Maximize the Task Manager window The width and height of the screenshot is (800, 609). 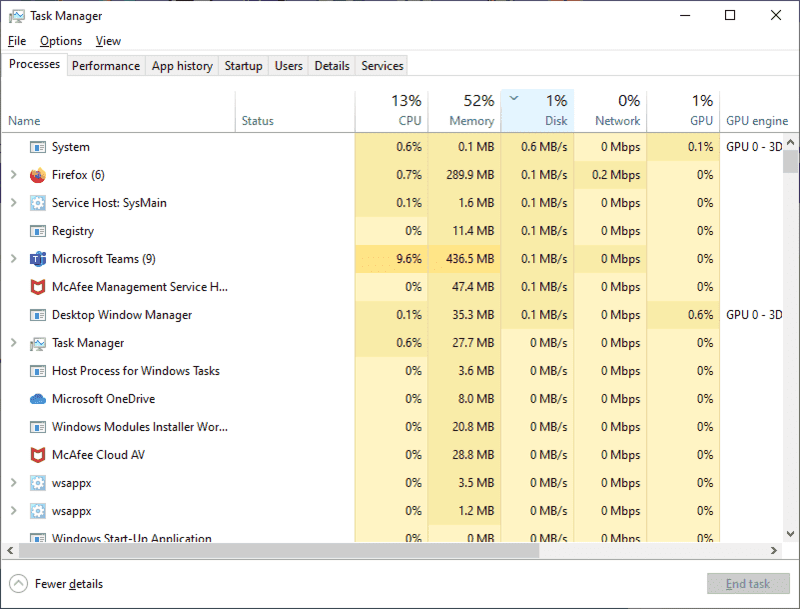pos(730,15)
